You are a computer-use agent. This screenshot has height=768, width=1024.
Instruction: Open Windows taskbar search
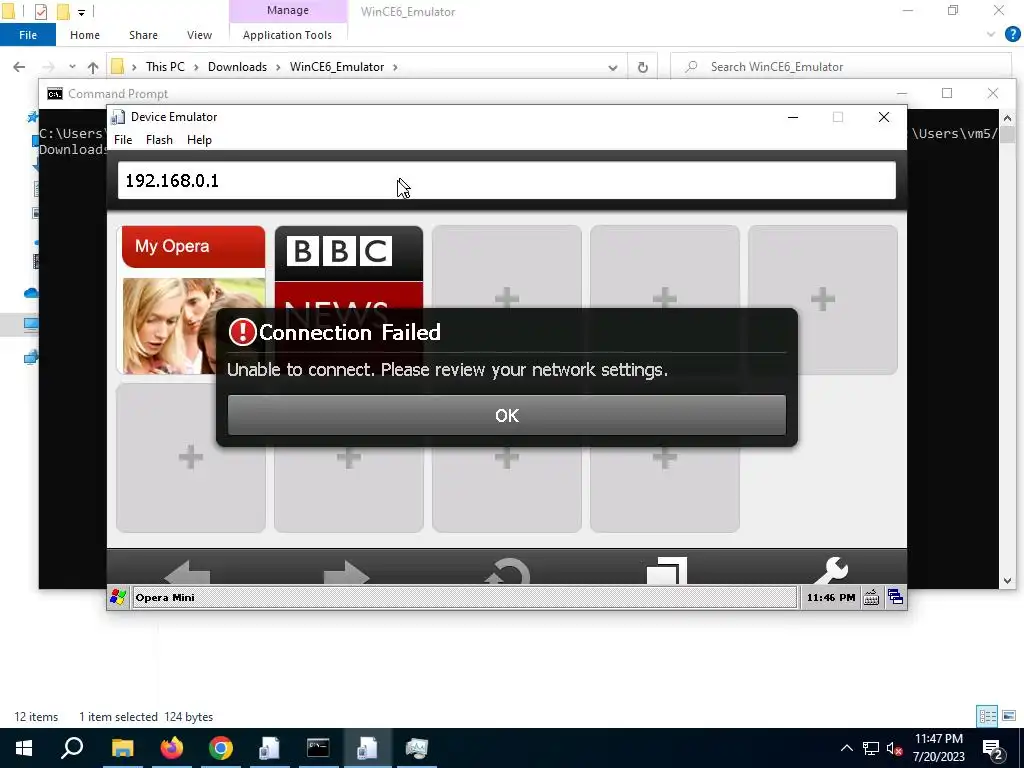72,748
